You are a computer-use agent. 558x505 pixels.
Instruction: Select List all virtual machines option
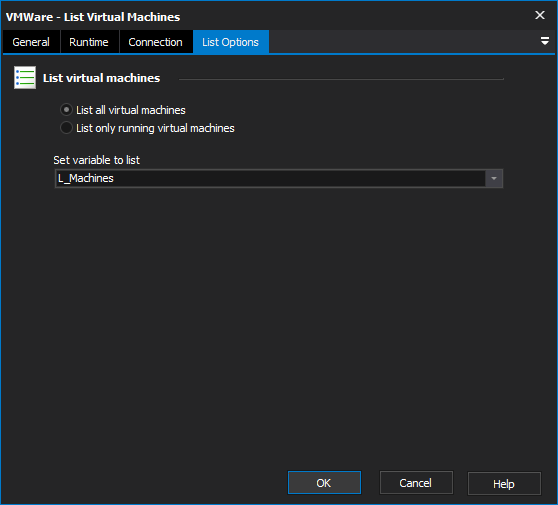click(66, 110)
